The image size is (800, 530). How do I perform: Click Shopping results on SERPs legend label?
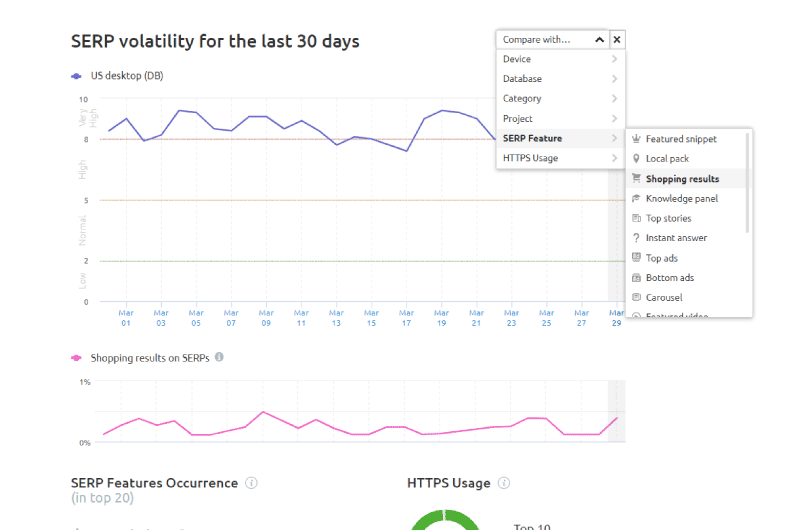coord(150,358)
